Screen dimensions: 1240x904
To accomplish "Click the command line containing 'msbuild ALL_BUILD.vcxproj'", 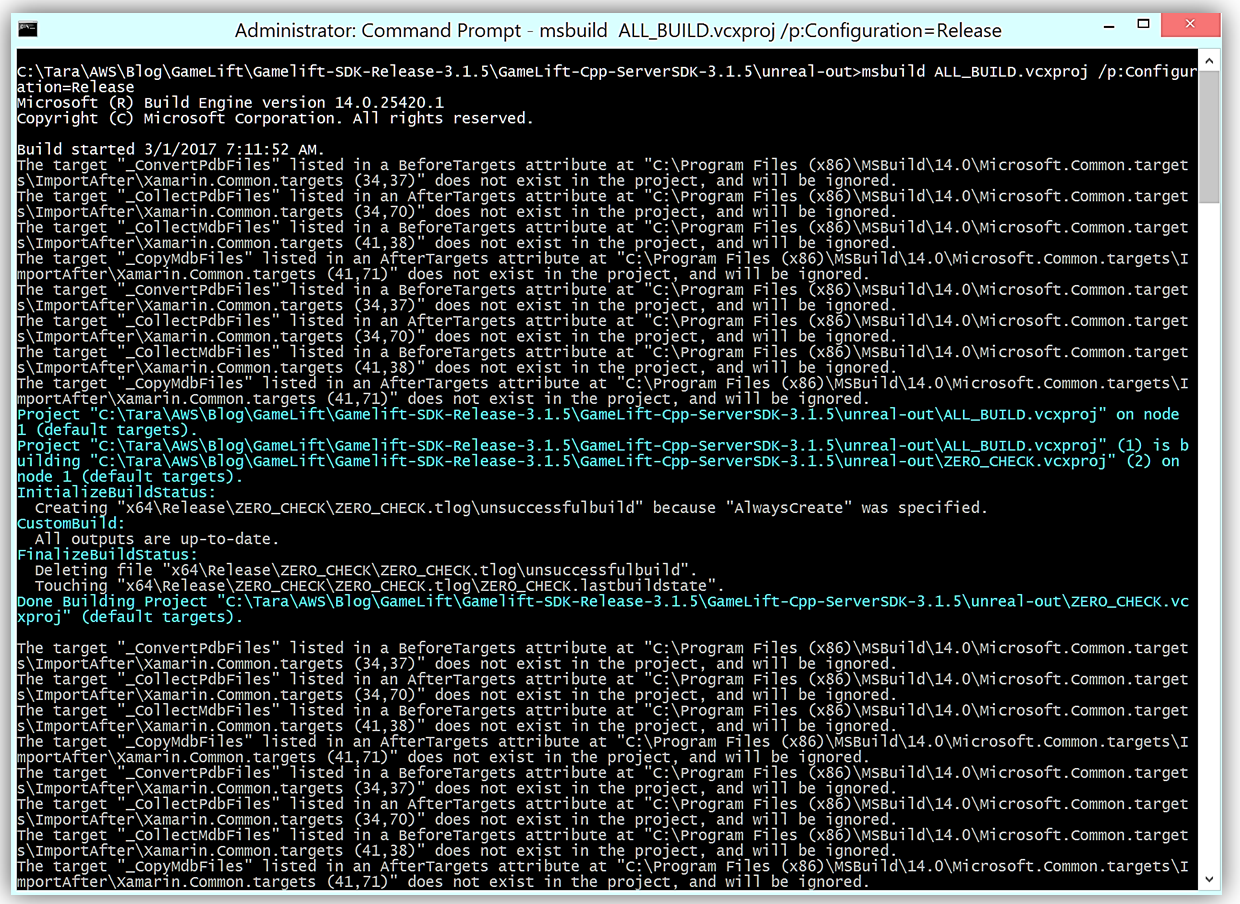I will 607,71.
